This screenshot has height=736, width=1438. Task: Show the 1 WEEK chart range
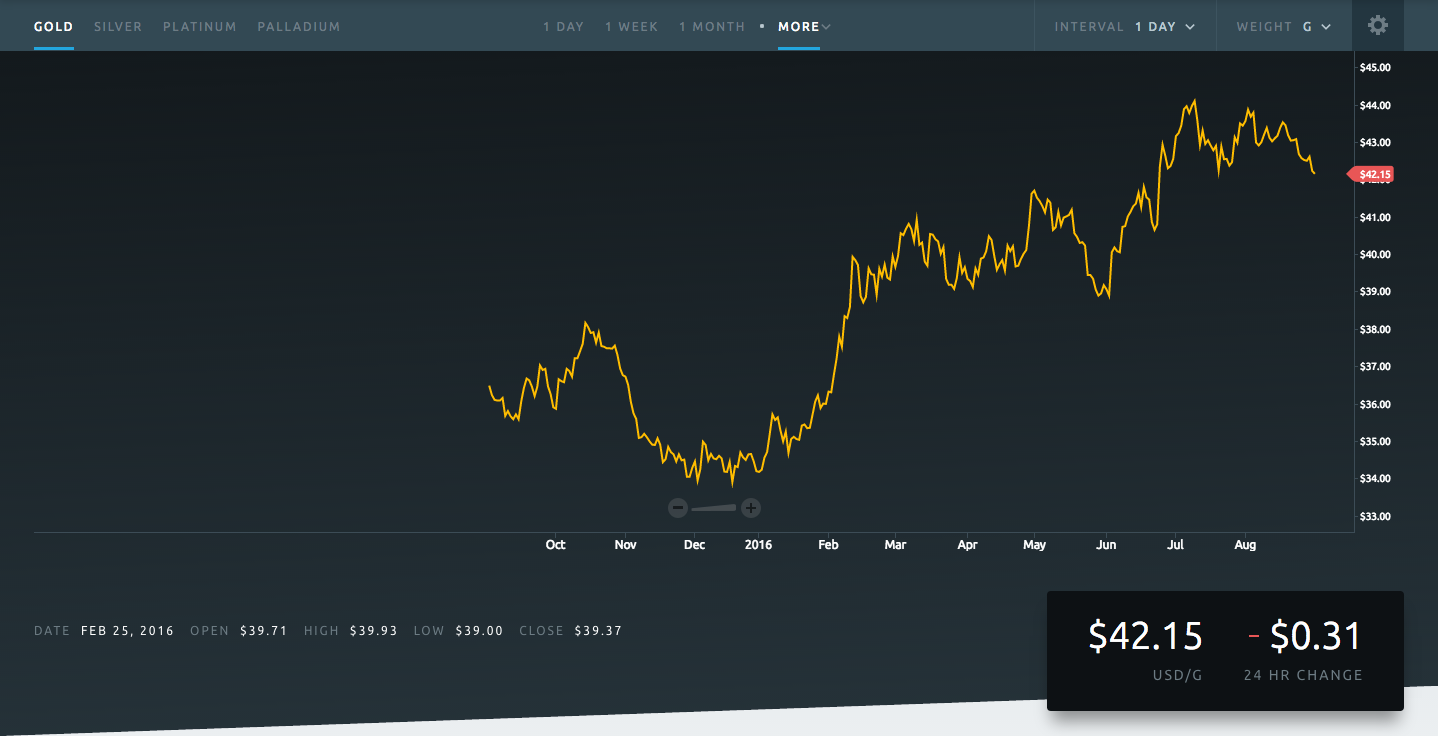pos(631,27)
